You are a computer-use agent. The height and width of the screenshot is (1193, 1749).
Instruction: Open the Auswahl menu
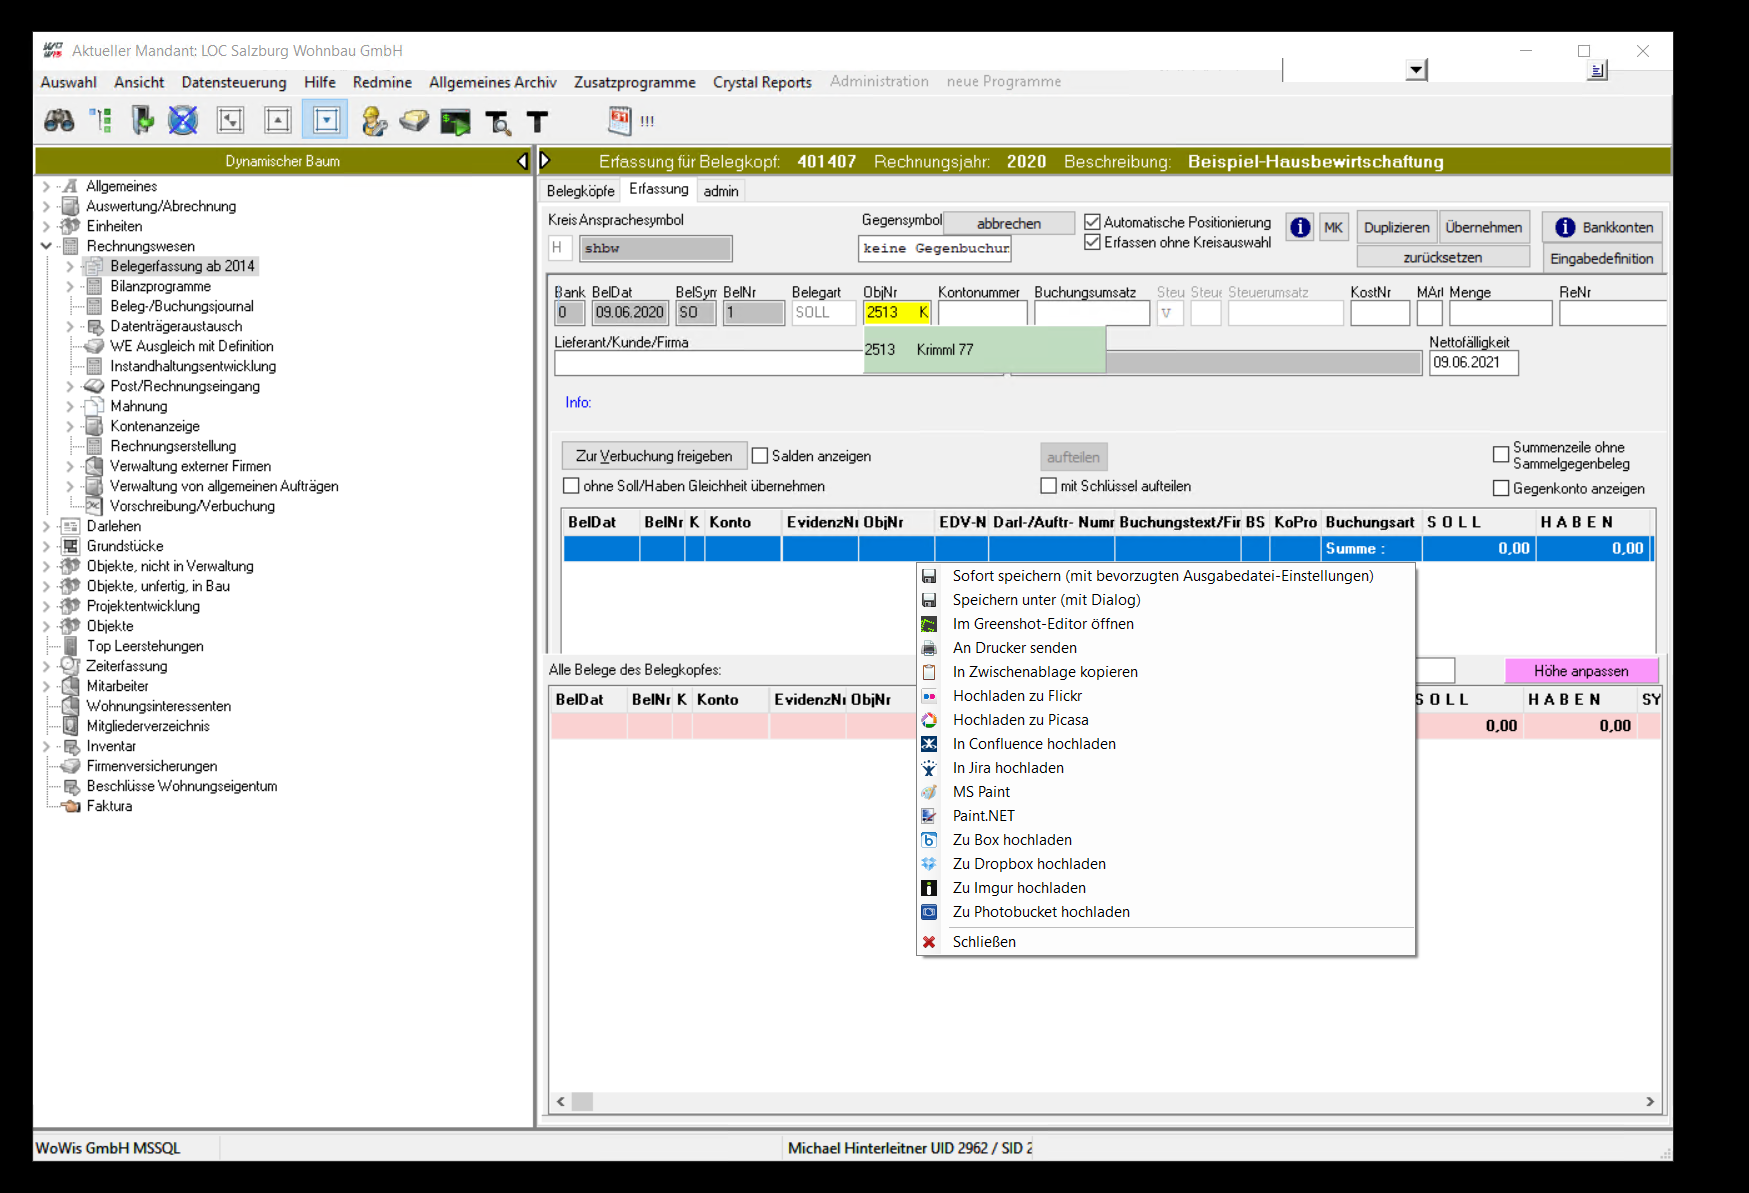tap(69, 82)
